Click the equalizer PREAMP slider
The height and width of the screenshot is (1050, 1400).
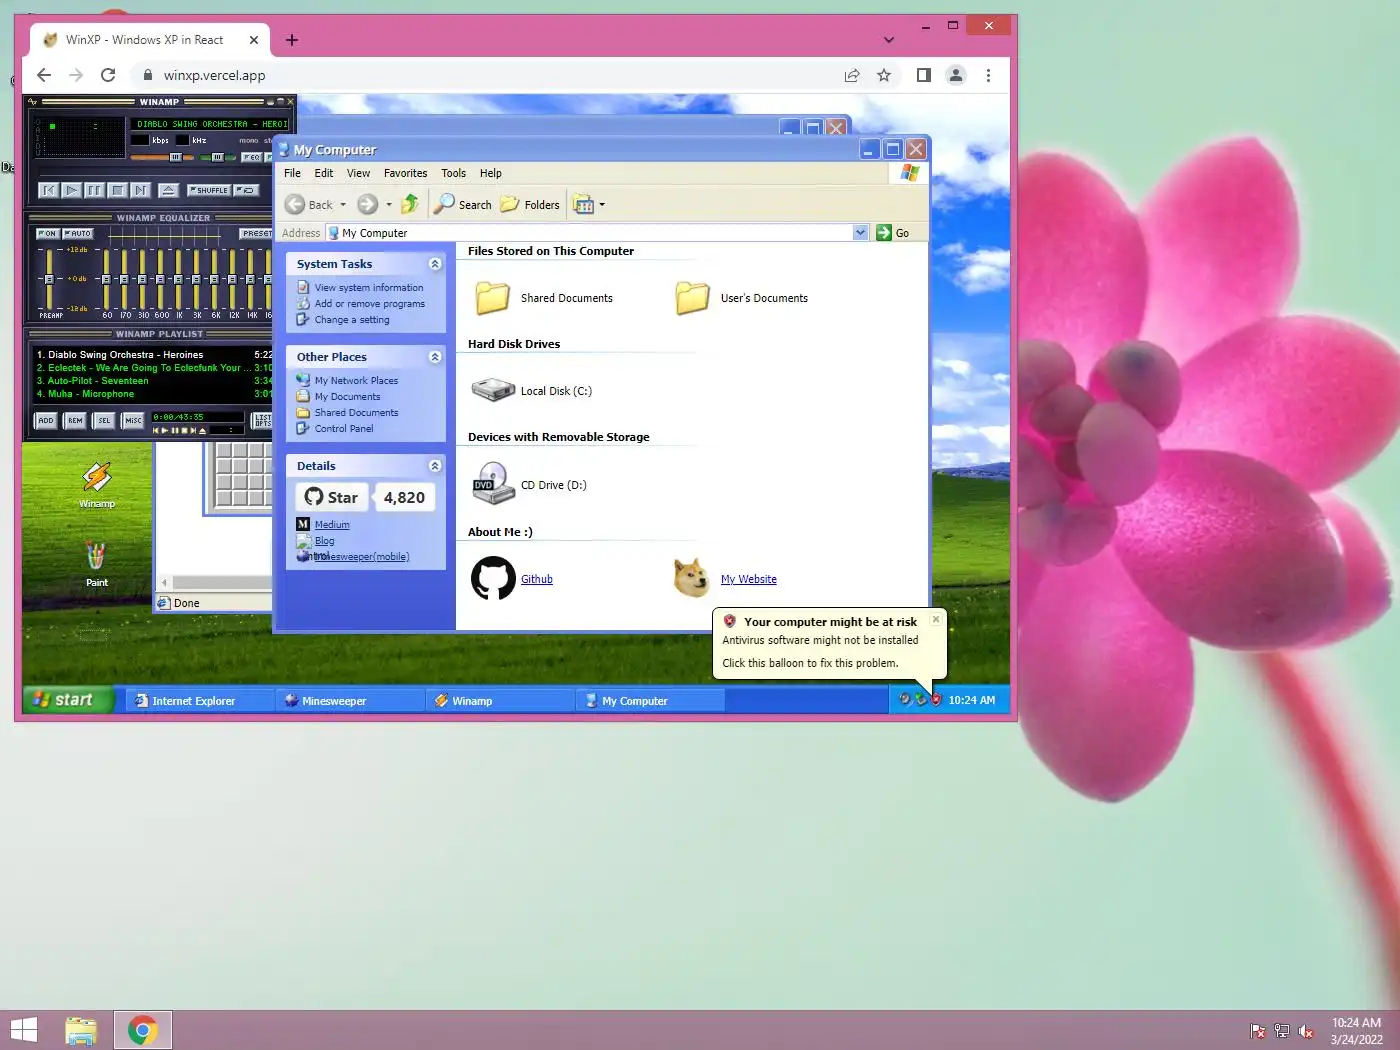49,279
